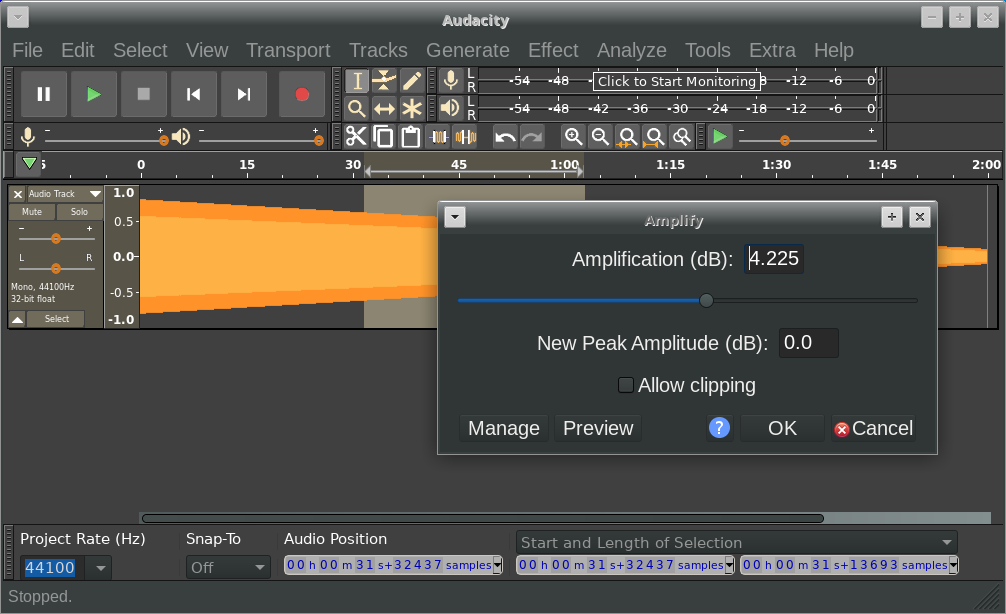
Task: Preview the Amplify effect
Action: (597, 428)
